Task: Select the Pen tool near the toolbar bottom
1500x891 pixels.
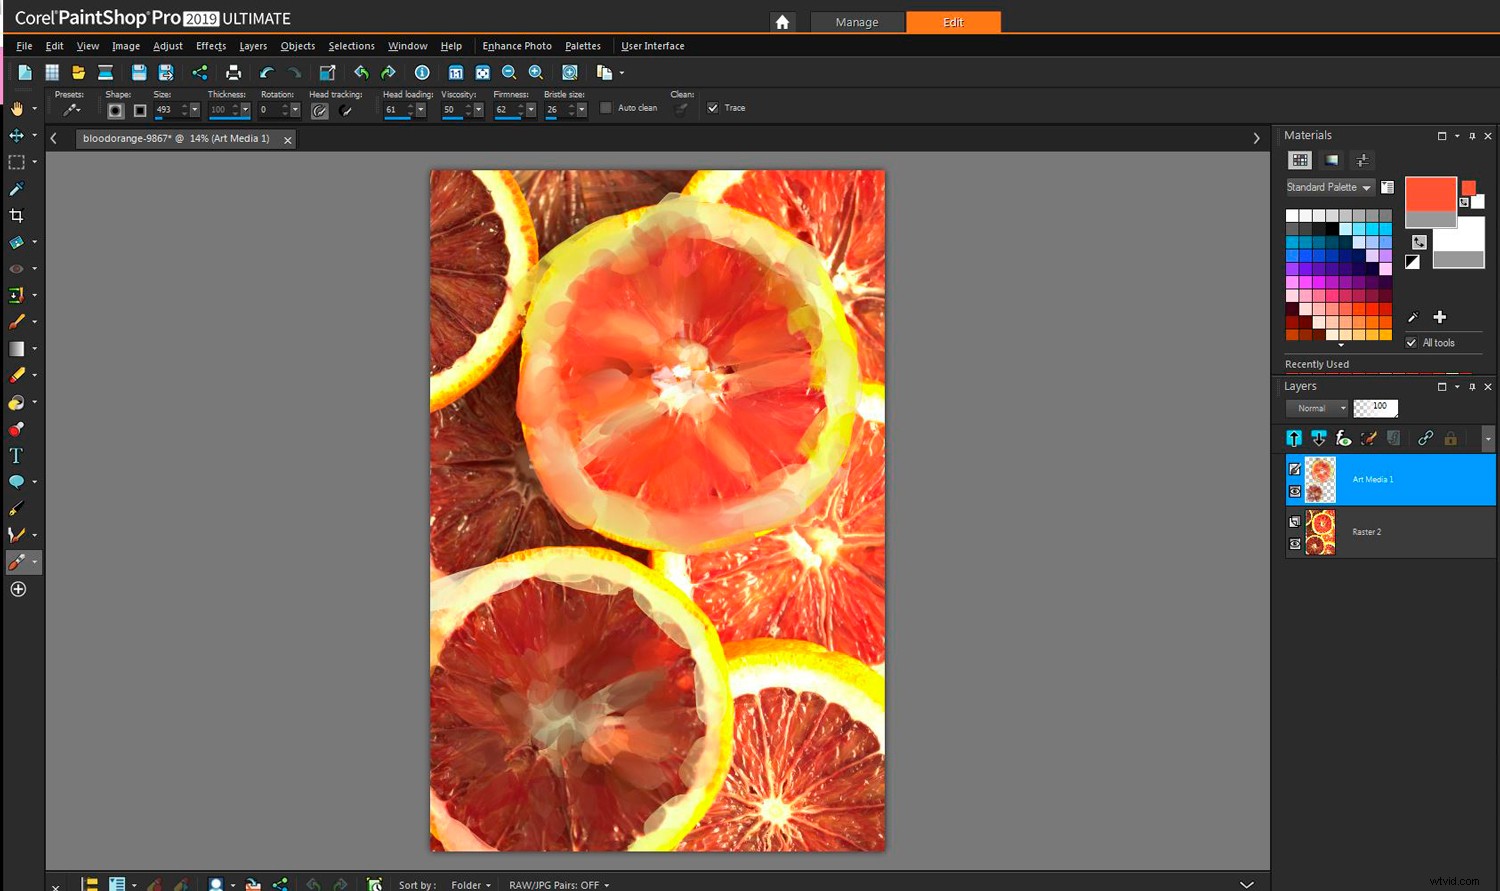Action: coord(18,508)
